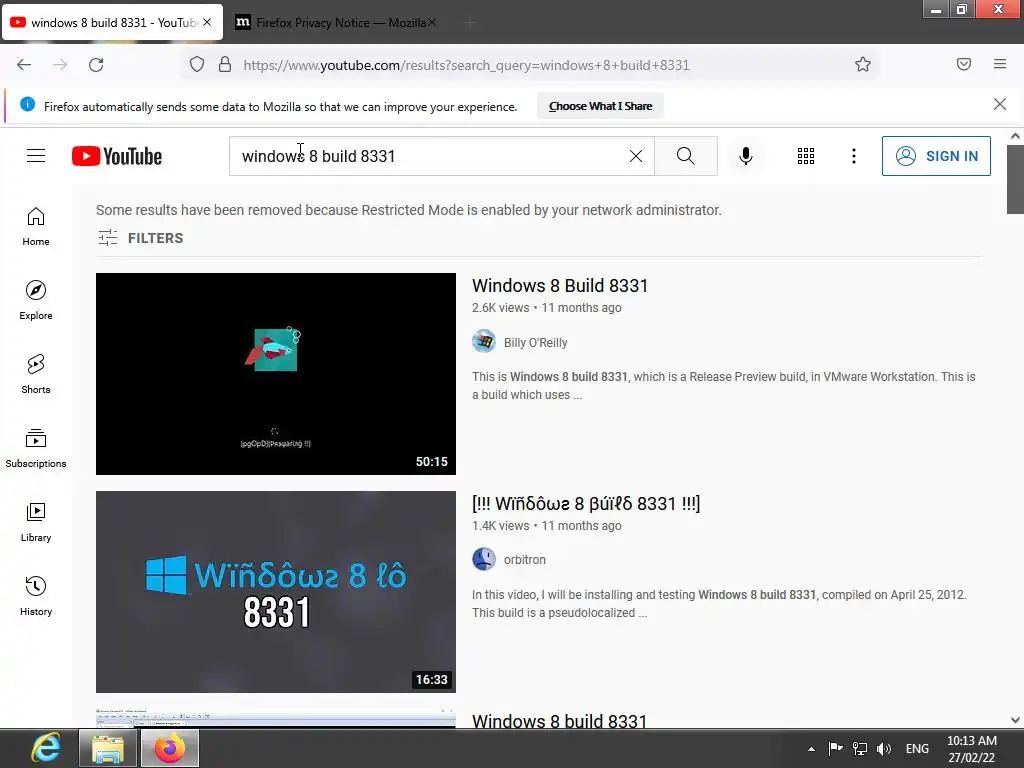Go back with the browser back arrow
This screenshot has height=768, width=1024.
tap(24, 65)
